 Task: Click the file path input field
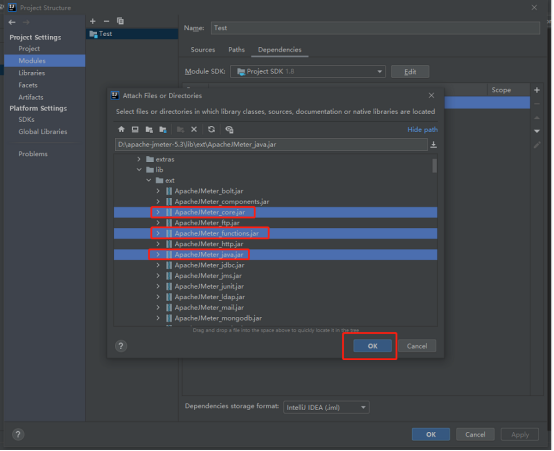pos(271,145)
